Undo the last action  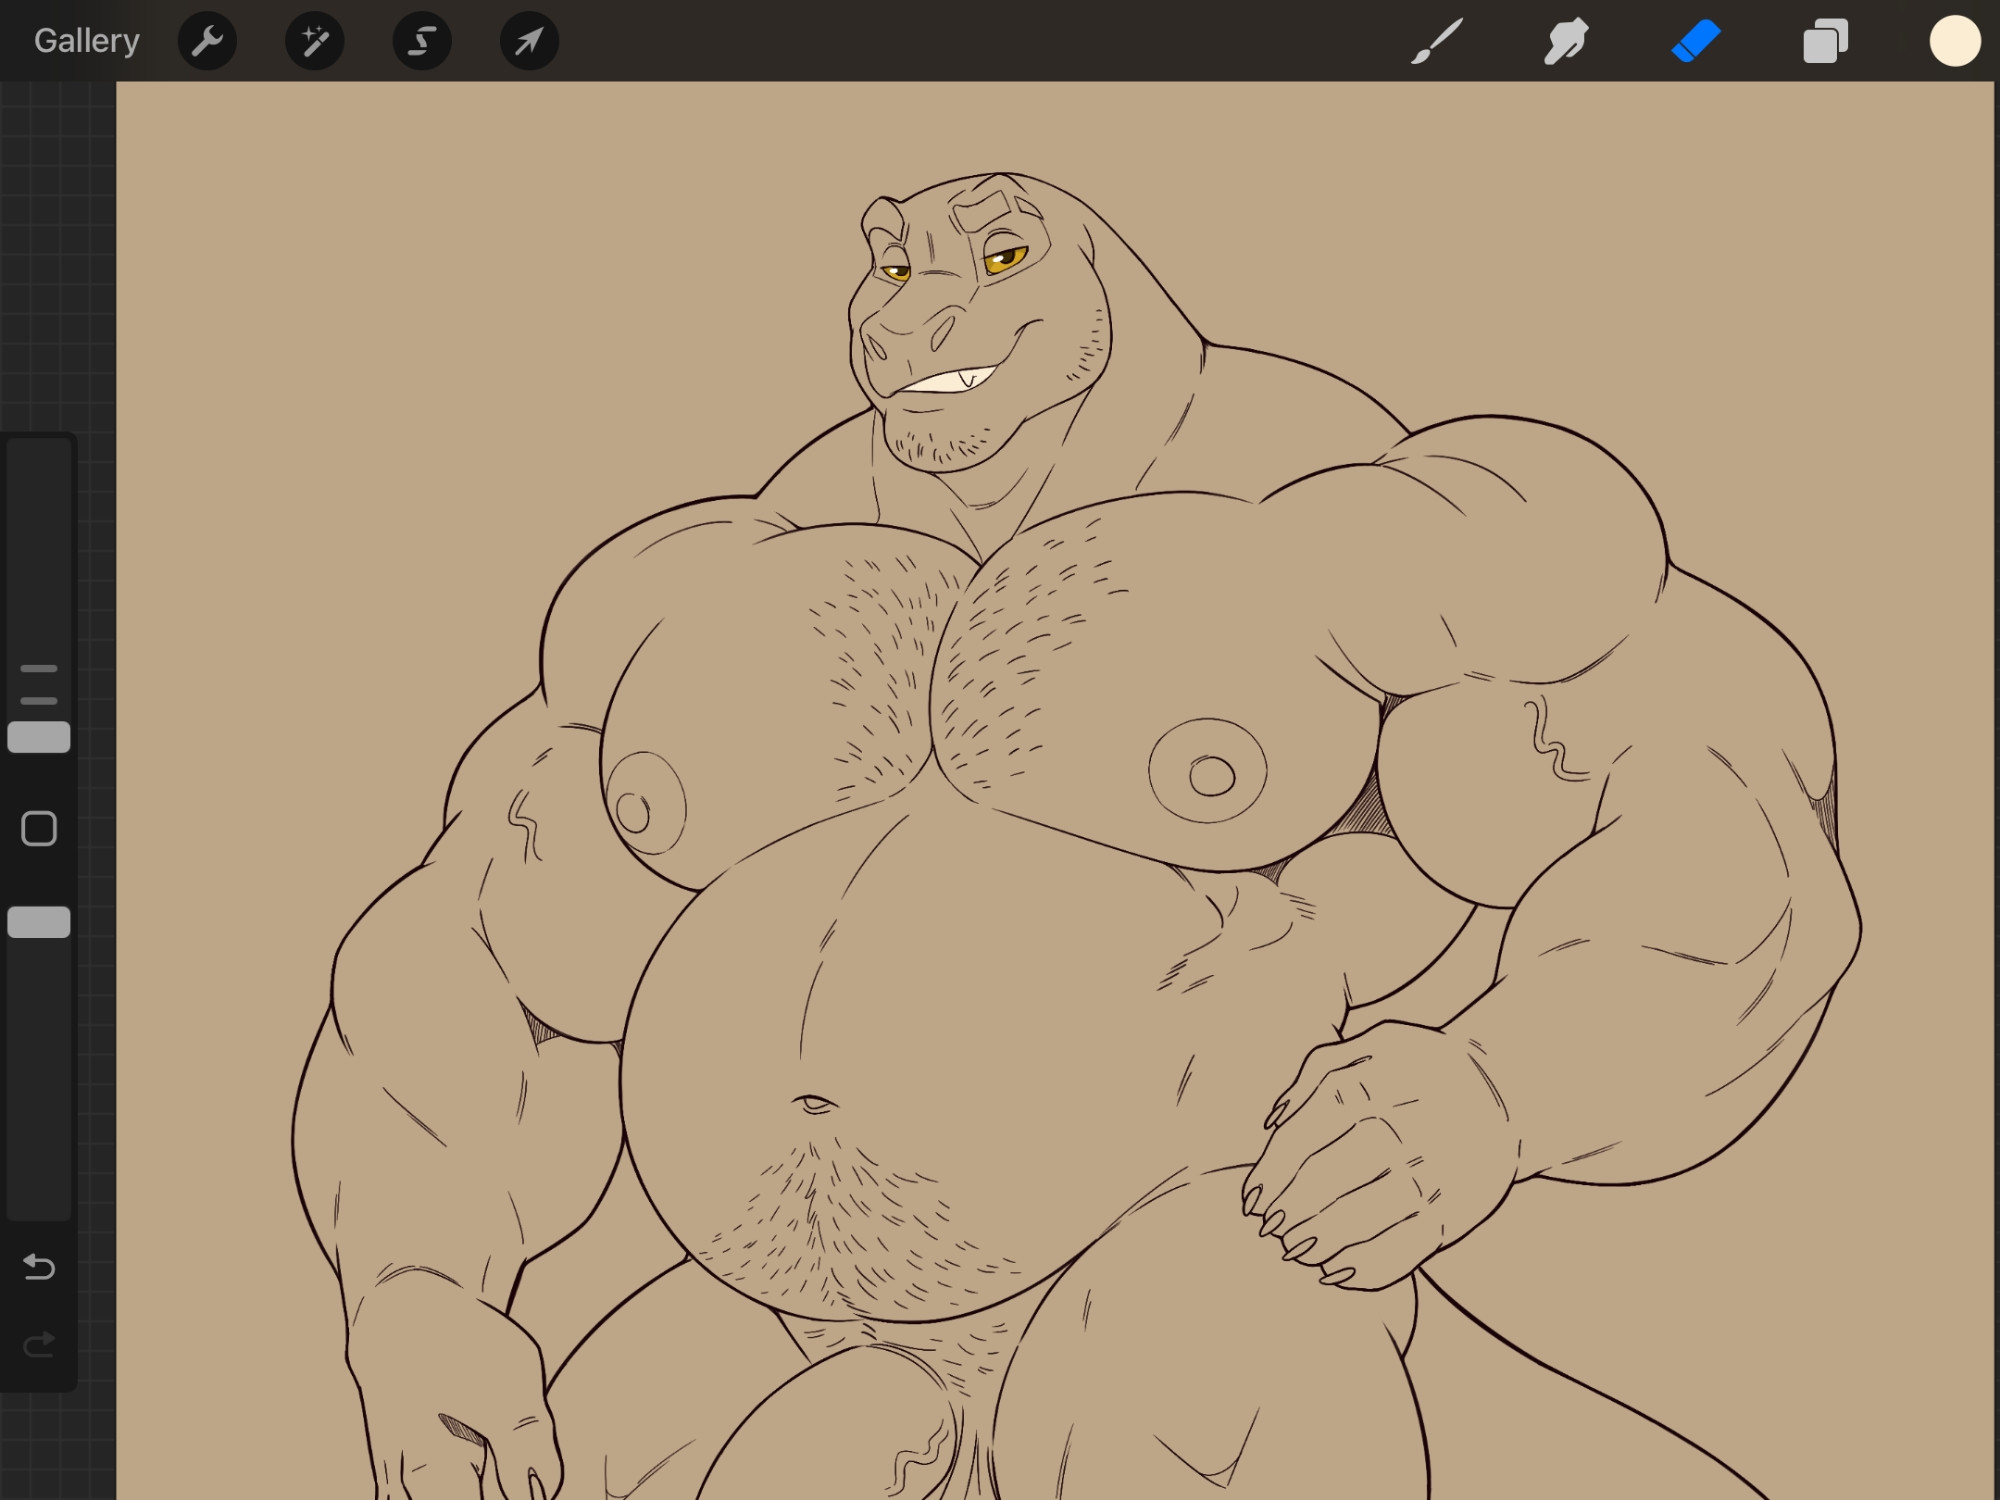pos(39,1267)
